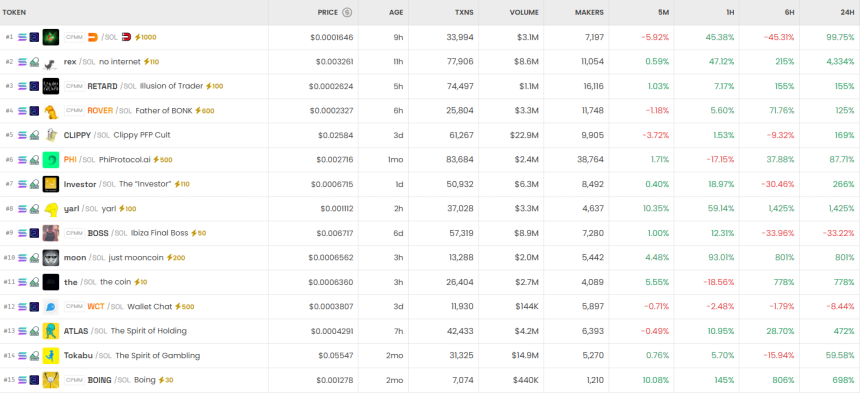Viewport: 860px width, 393px height.
Task: Open the BOING /SOL pair row
Action: [x=430, y=380]
